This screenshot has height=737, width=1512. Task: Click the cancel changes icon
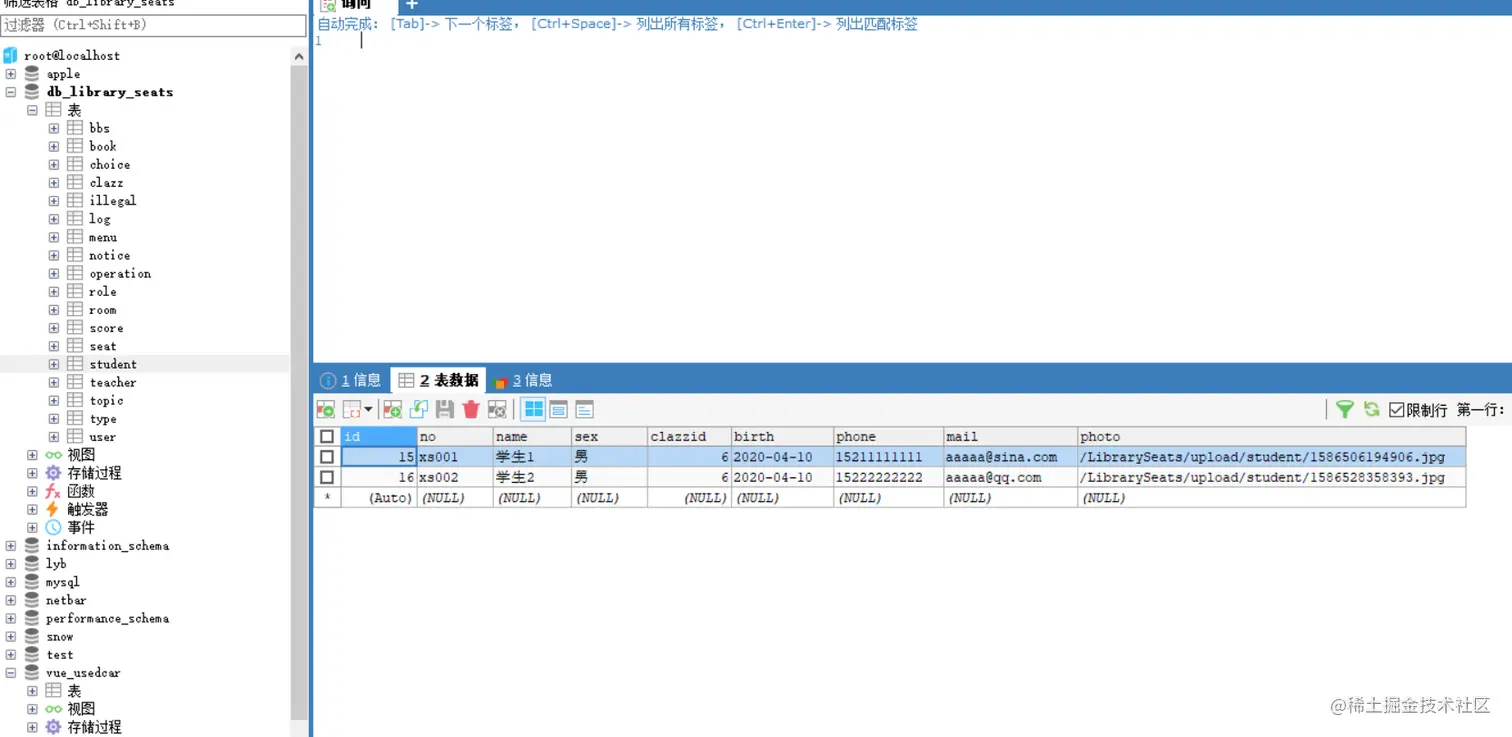coord(497,409)
